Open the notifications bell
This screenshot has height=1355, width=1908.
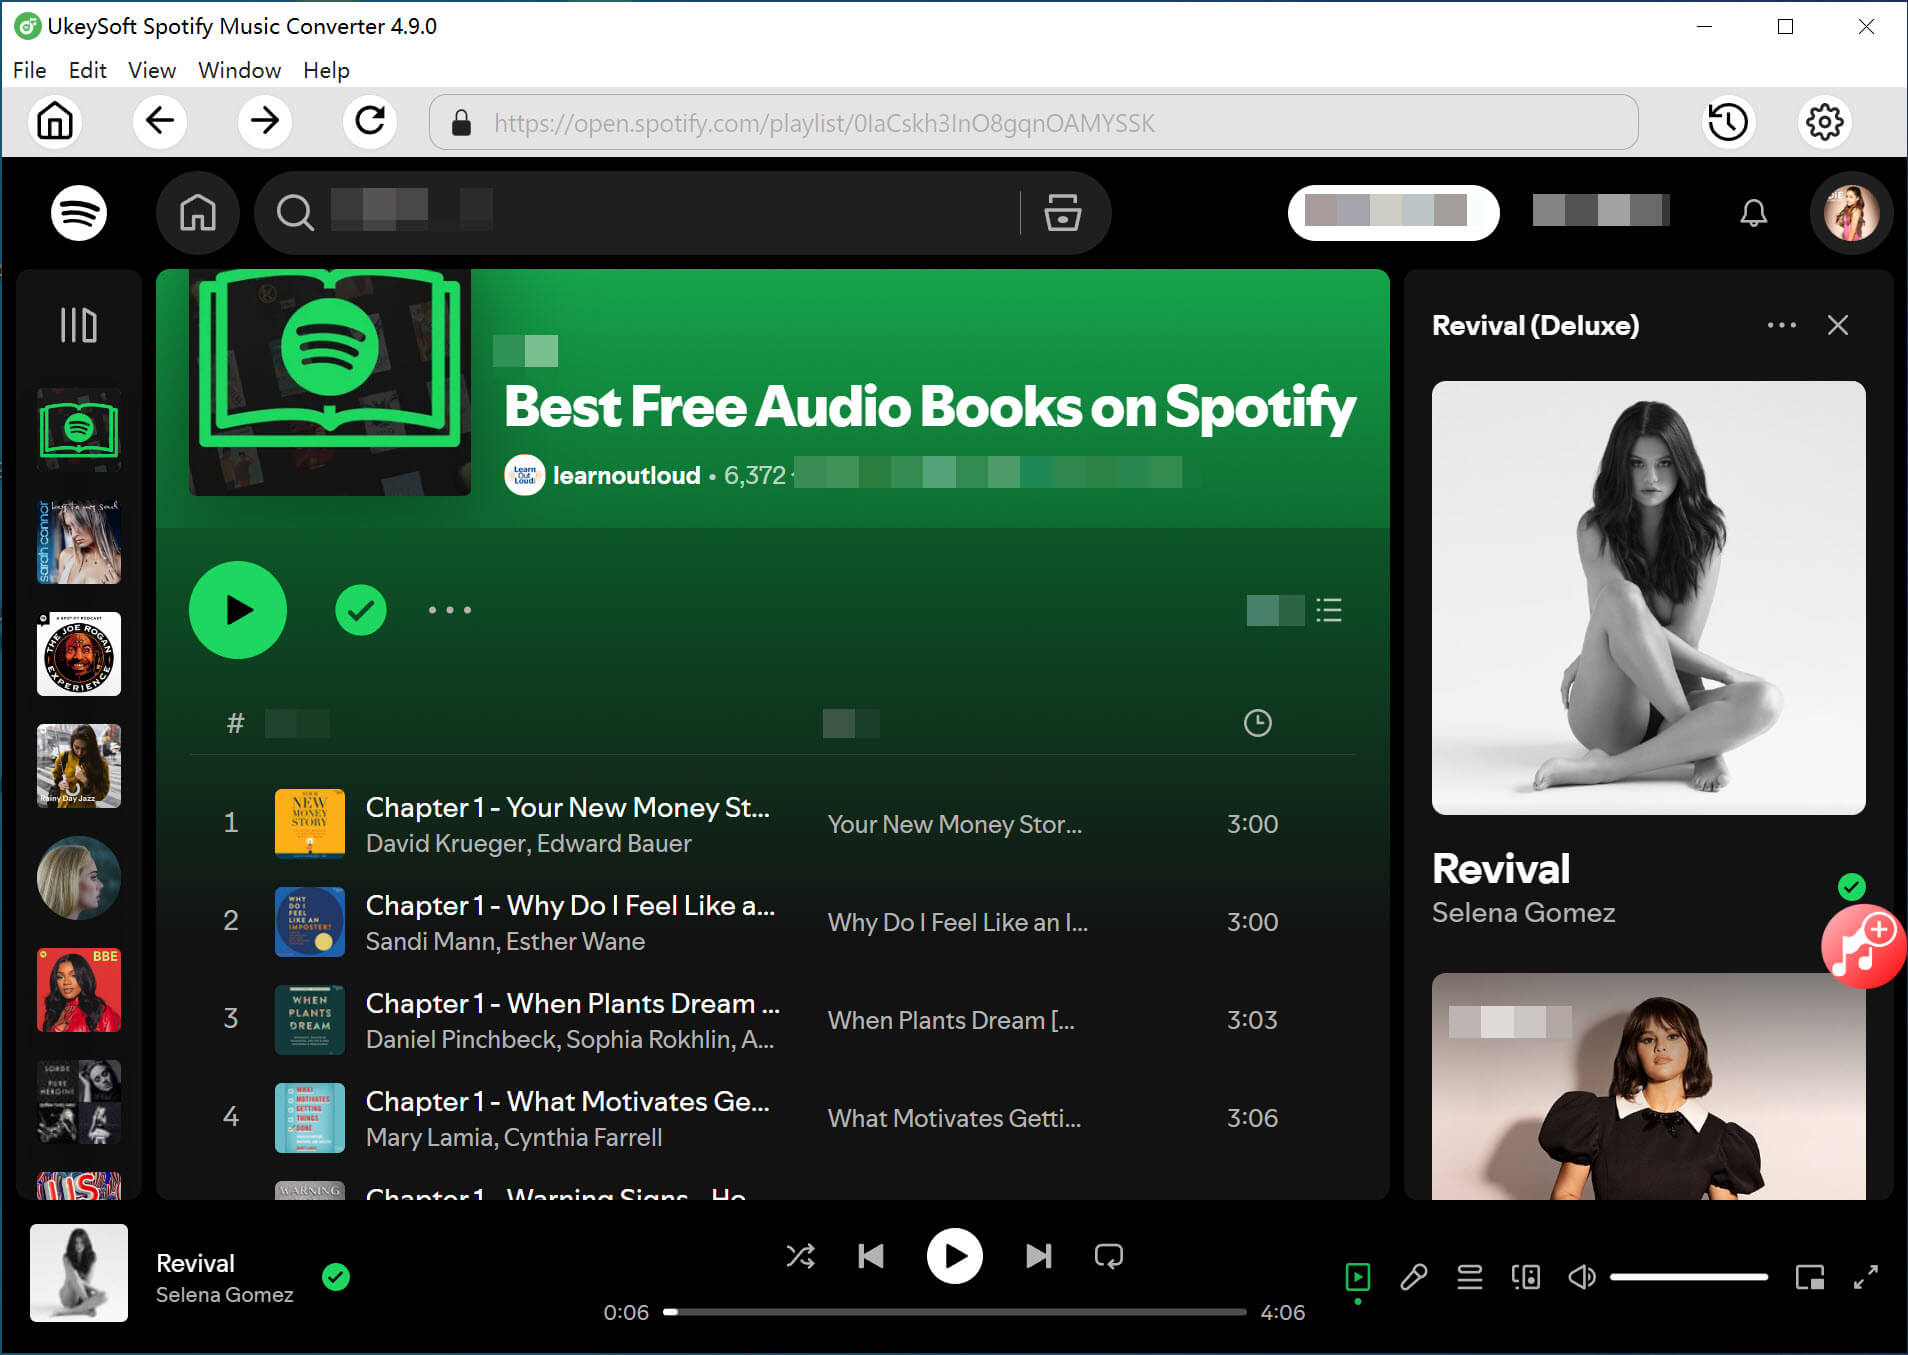pyautogui.click(x=1753, y=212)
